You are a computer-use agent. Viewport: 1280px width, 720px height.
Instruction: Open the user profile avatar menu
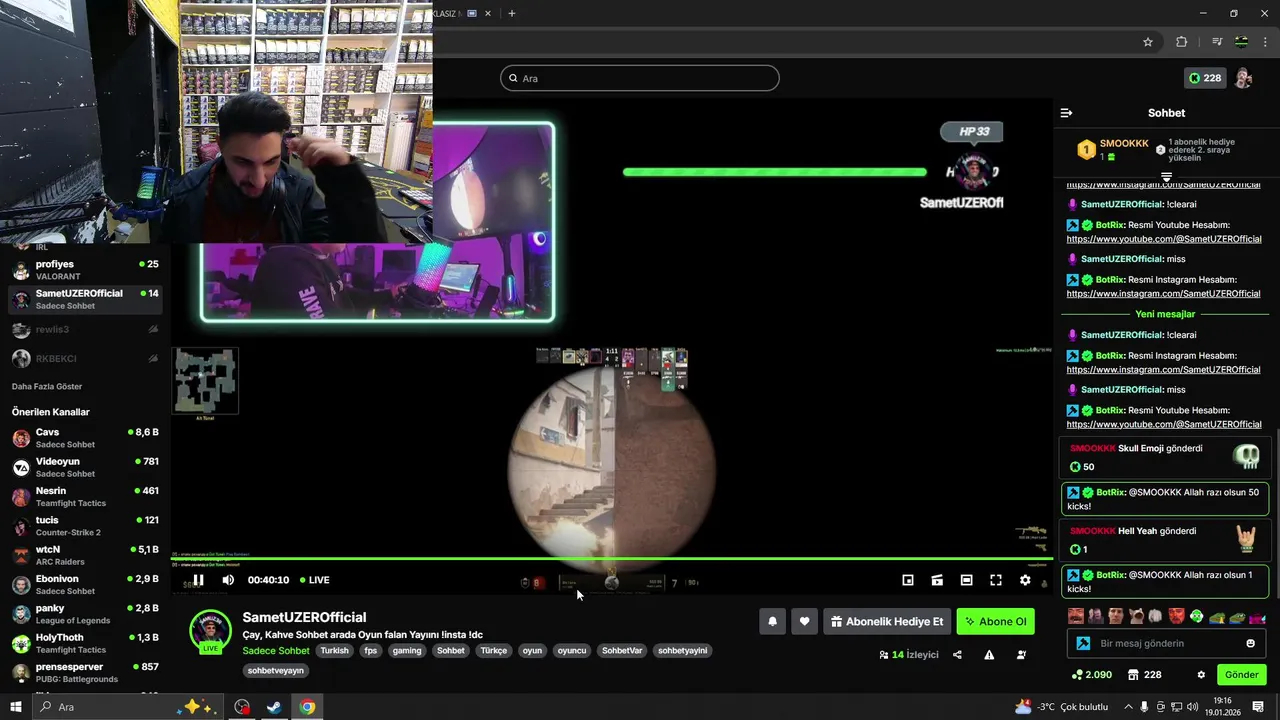[x=1243, y=78]
